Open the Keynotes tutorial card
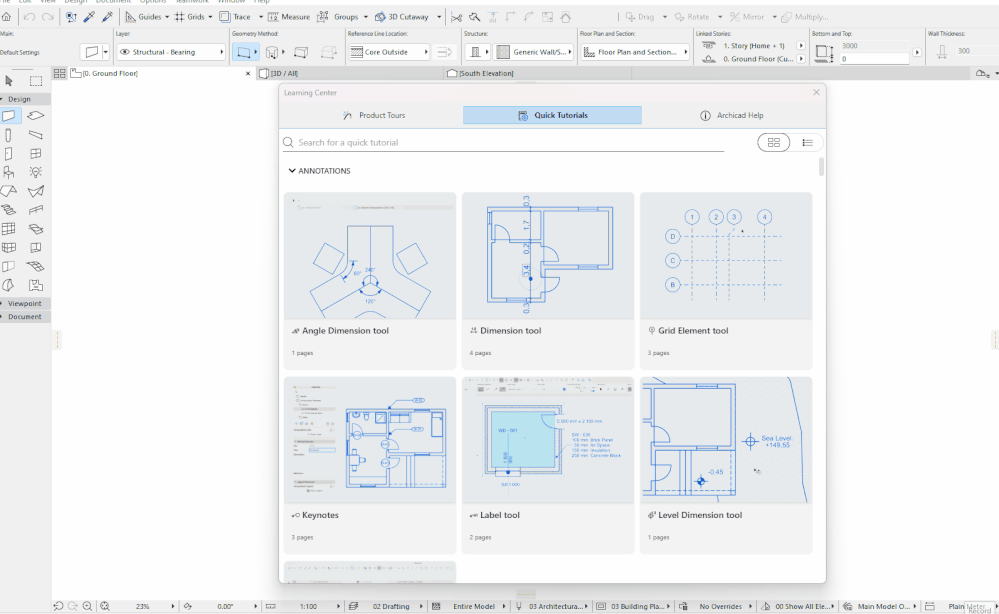The width and height of the screenshot is (999, 614). coord(370,465)
